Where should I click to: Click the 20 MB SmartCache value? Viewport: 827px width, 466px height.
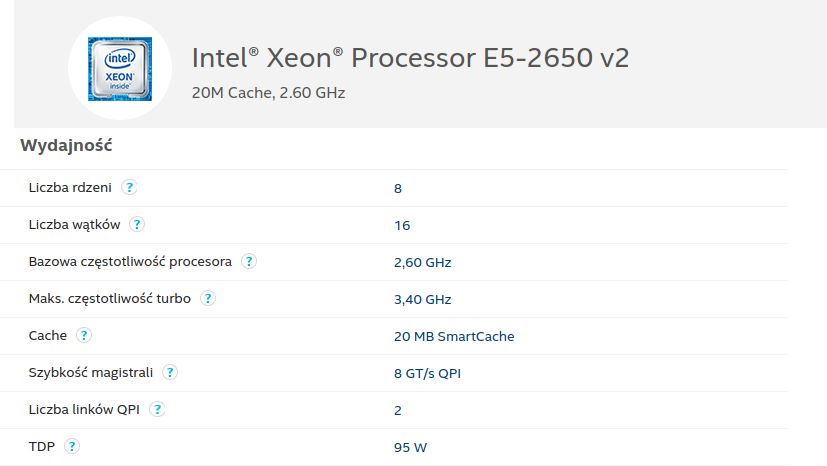point(454,336)
